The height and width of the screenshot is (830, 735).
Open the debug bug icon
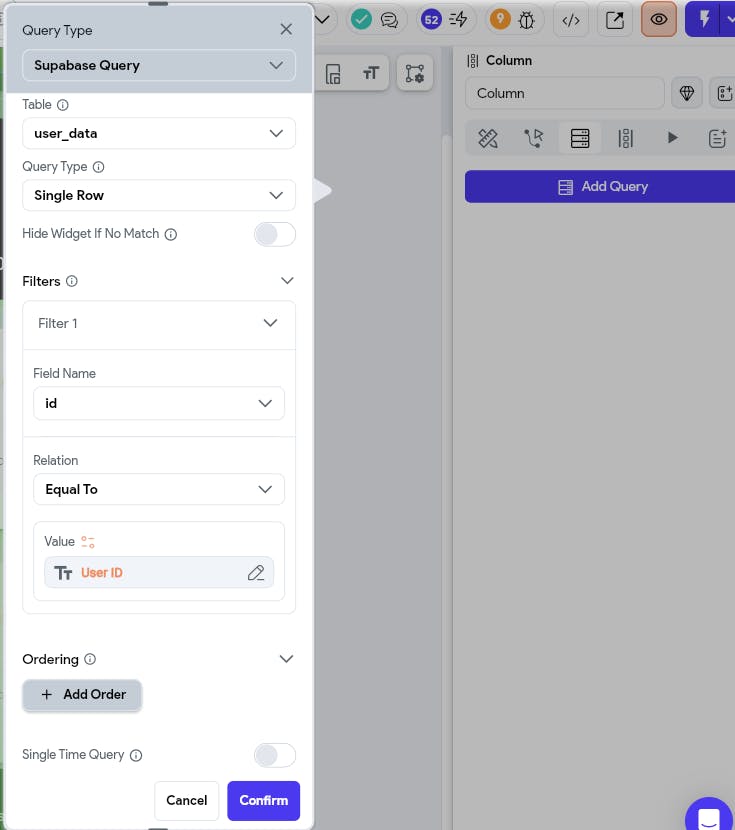[527, 20]
